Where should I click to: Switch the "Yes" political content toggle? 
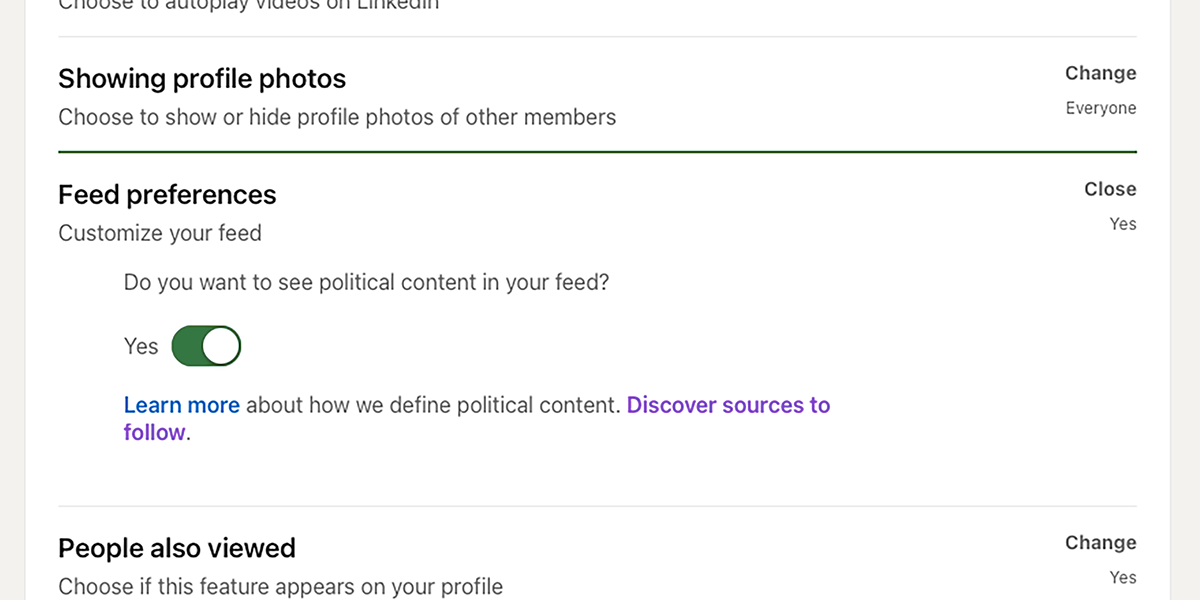[x=206, y=345]
